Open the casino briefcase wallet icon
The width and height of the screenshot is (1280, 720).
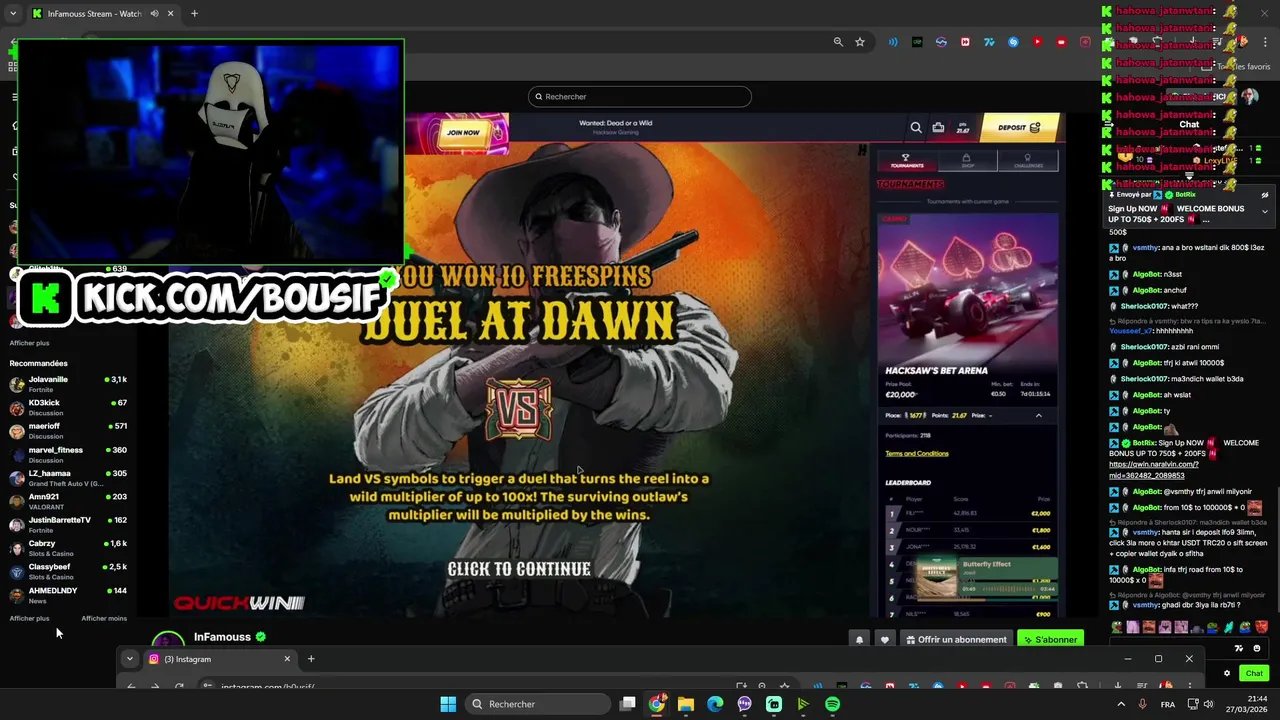[x=938, y=127]
